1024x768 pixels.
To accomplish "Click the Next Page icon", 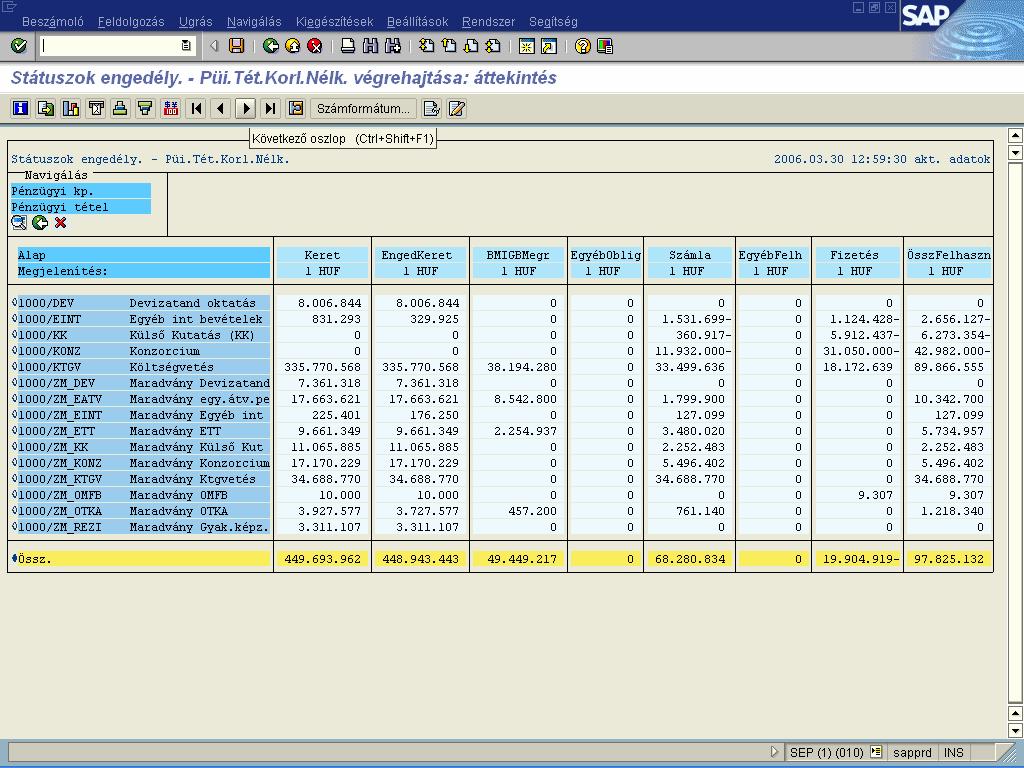I will [471, 46].
